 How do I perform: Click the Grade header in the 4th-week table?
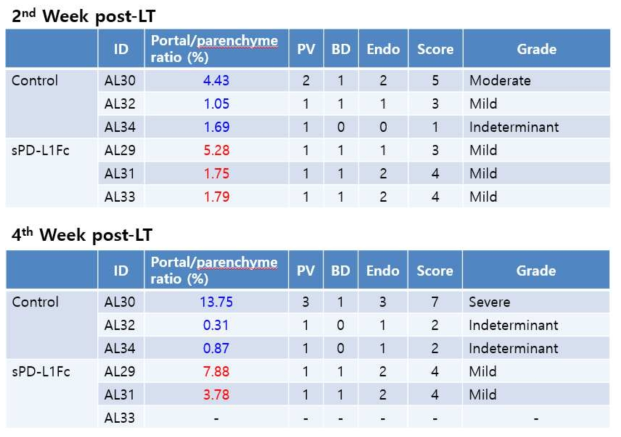click(x=536, y=271)
